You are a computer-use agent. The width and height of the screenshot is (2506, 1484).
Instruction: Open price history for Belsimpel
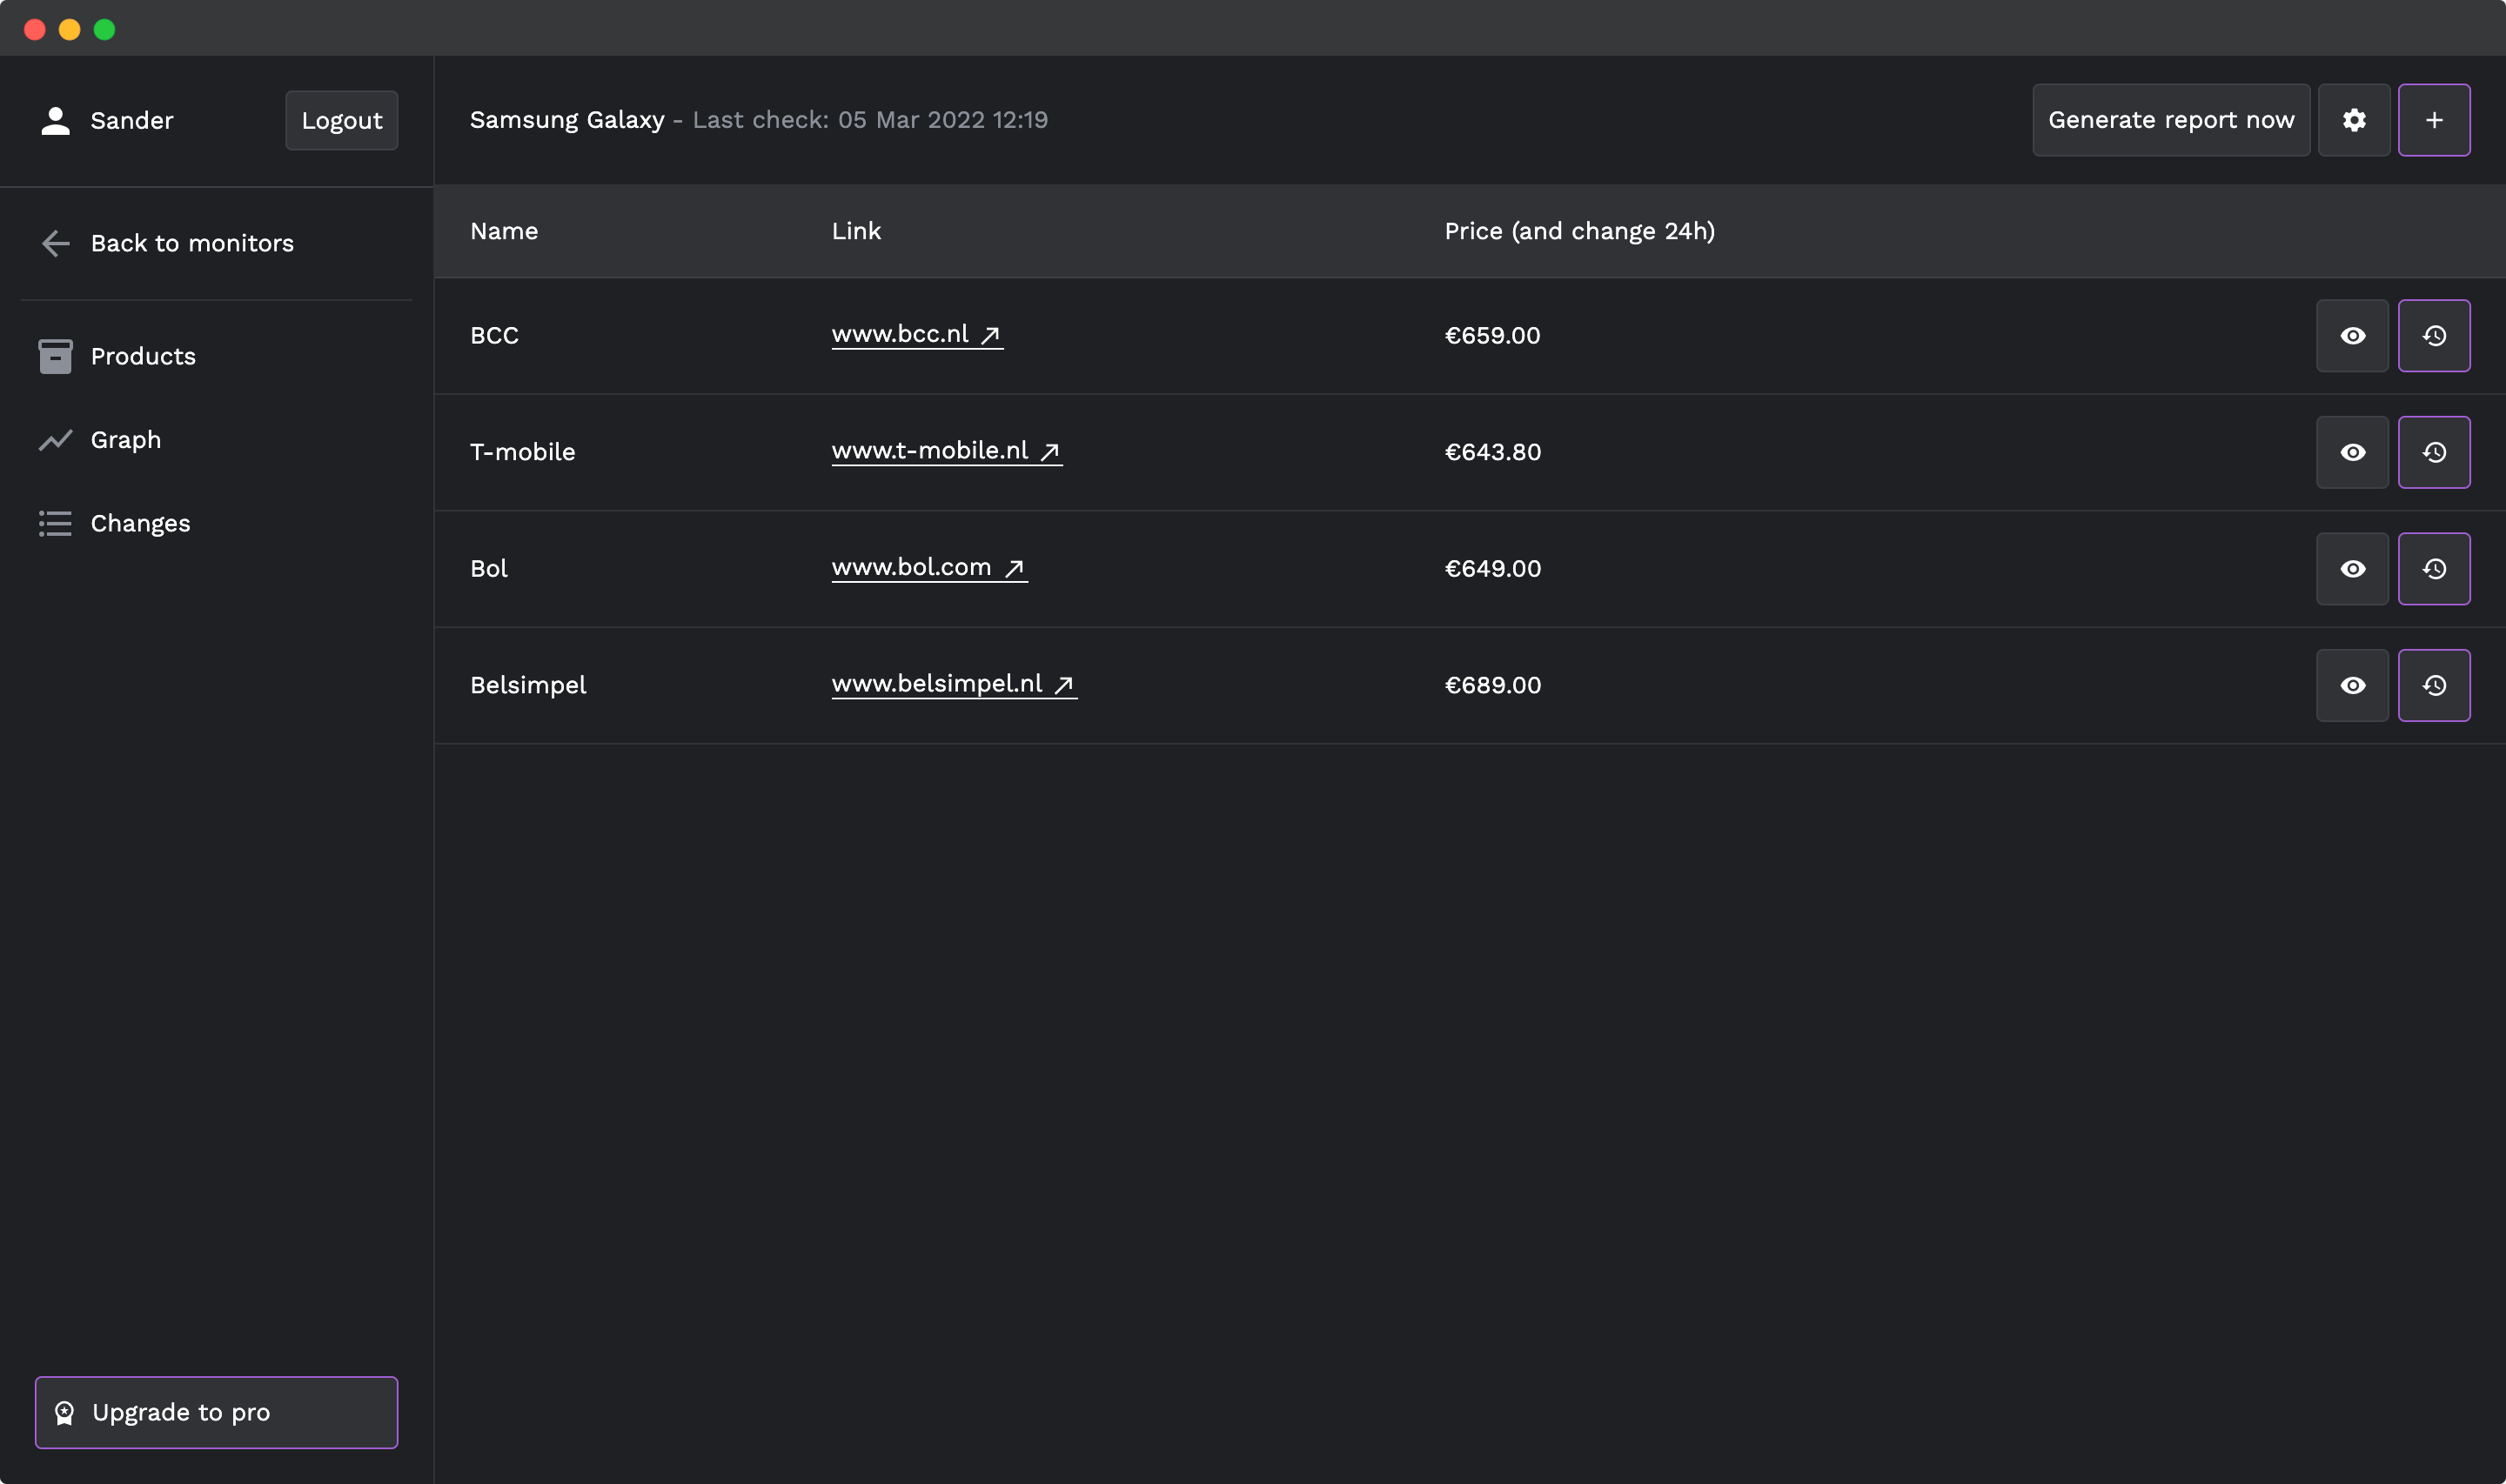tap(2433, 685)
